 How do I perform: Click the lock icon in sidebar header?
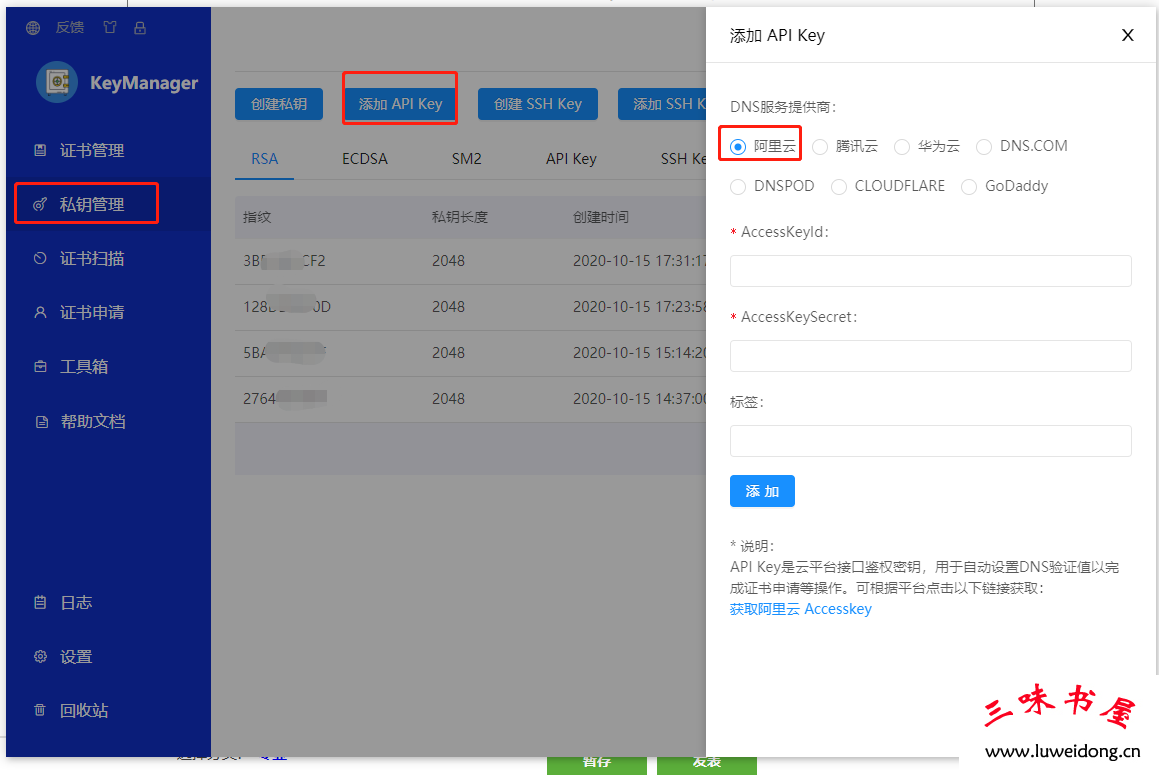140,28
